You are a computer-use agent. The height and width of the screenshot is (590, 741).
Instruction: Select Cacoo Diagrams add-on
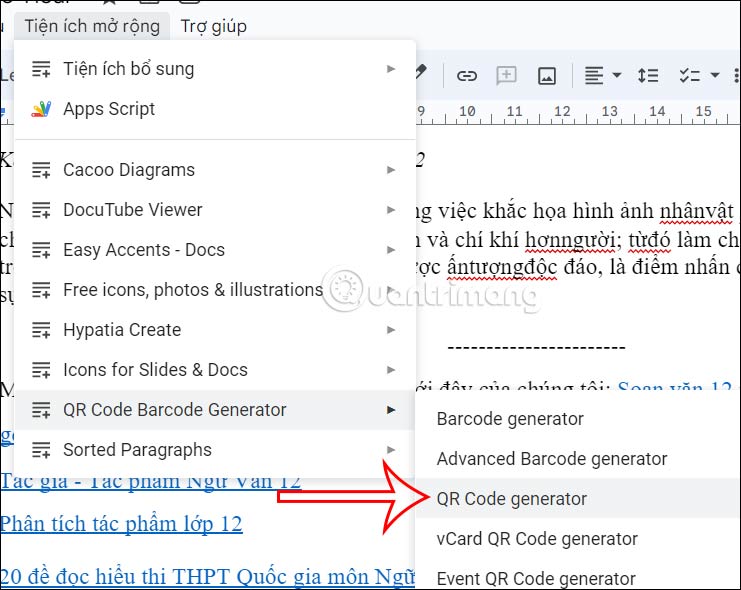coord(215,170)
